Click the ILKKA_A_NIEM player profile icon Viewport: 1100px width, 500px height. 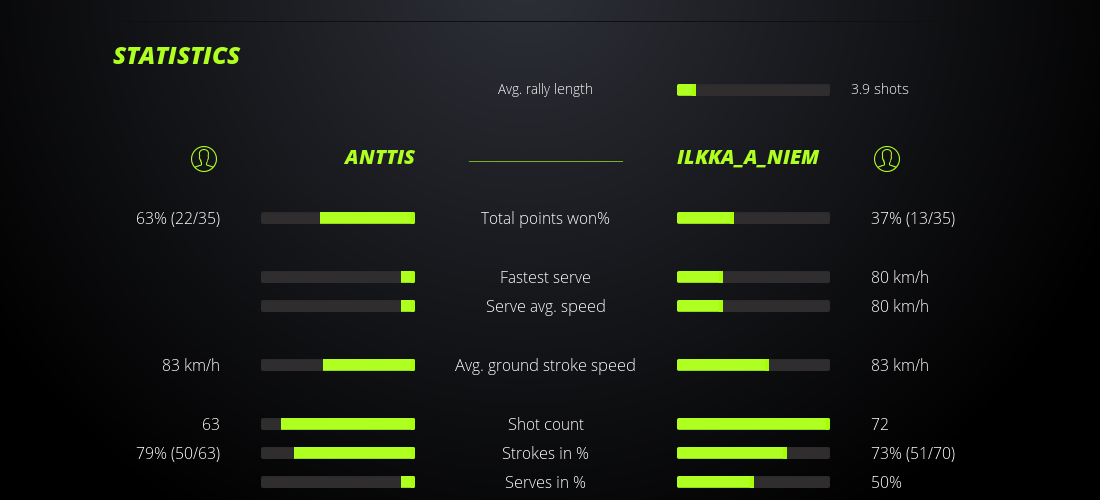pos(887,158)
